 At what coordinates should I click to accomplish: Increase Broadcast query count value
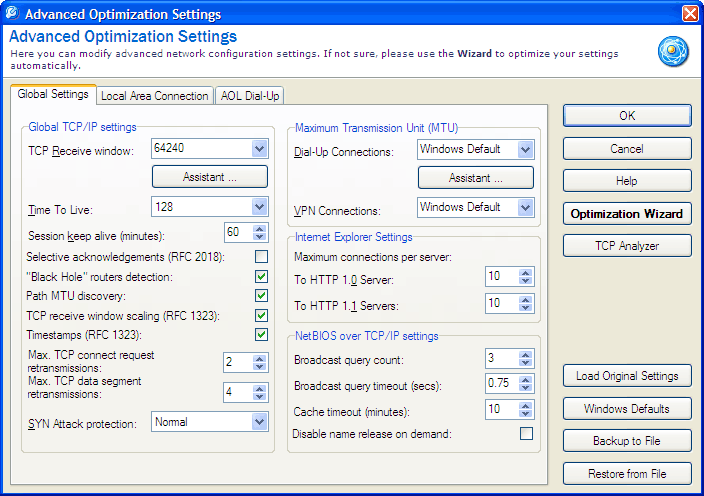(525, 355)
